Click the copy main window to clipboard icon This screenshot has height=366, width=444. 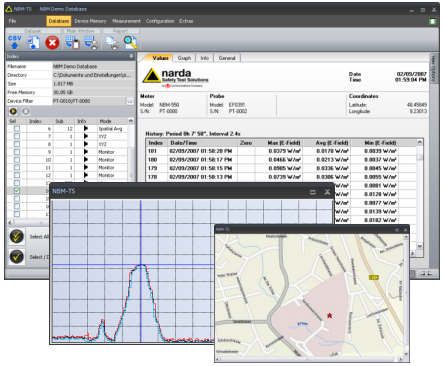pyautogui.click(x=72, y=43)
